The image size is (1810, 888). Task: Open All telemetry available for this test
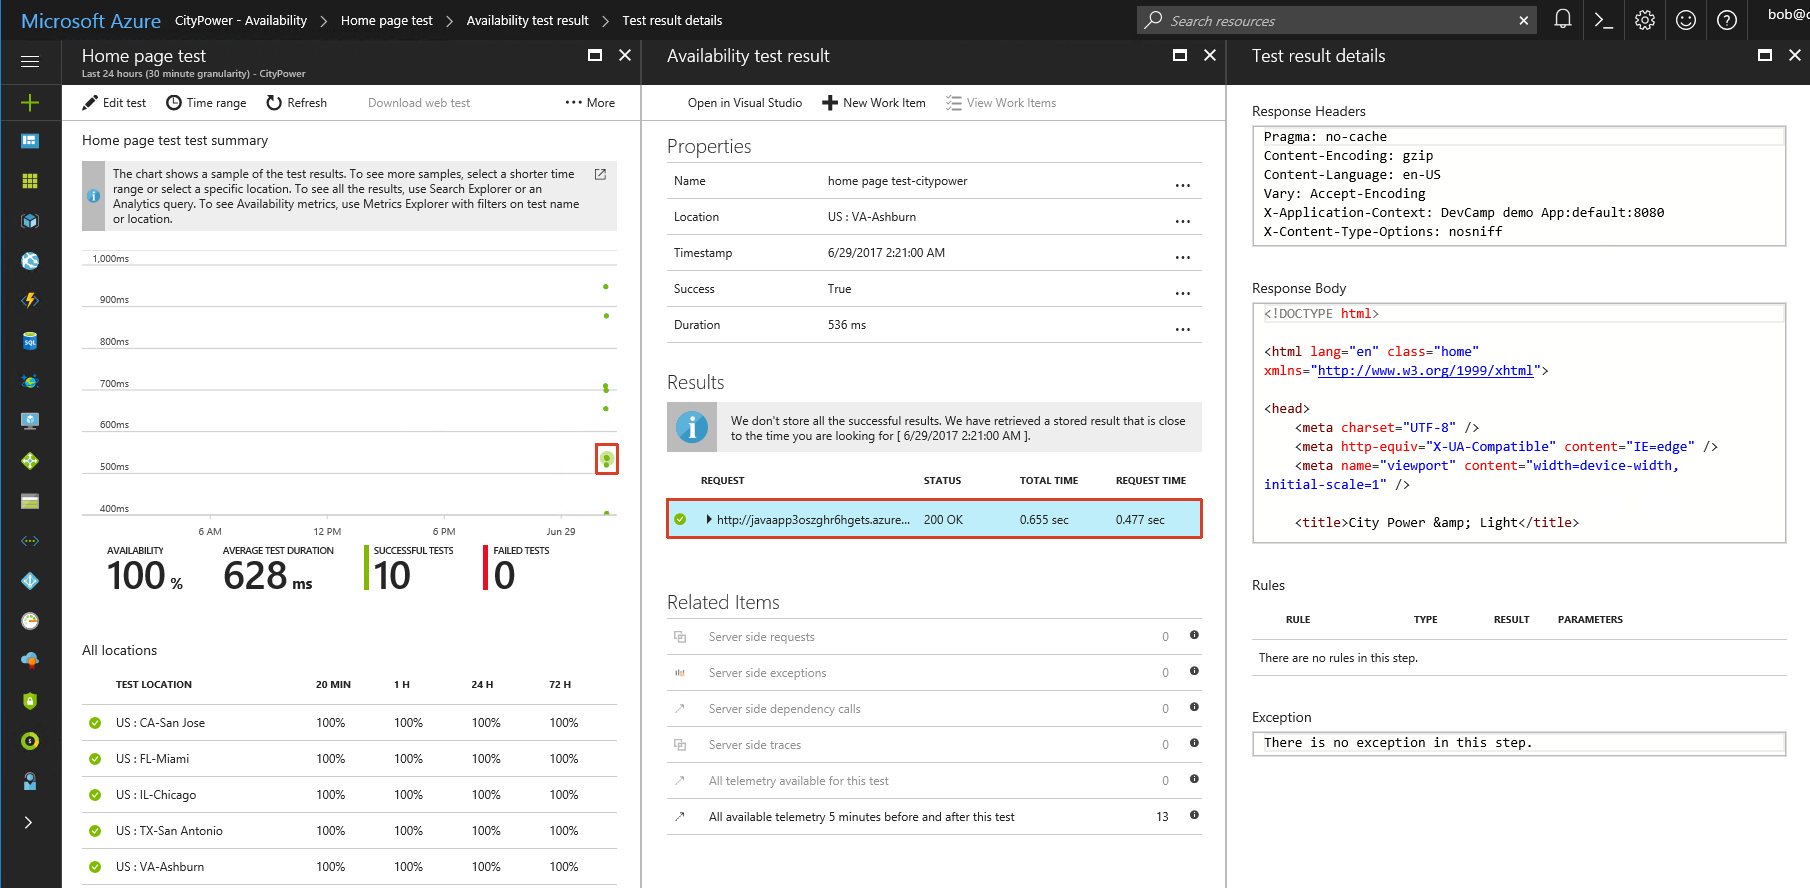click(x=934, y=780)
